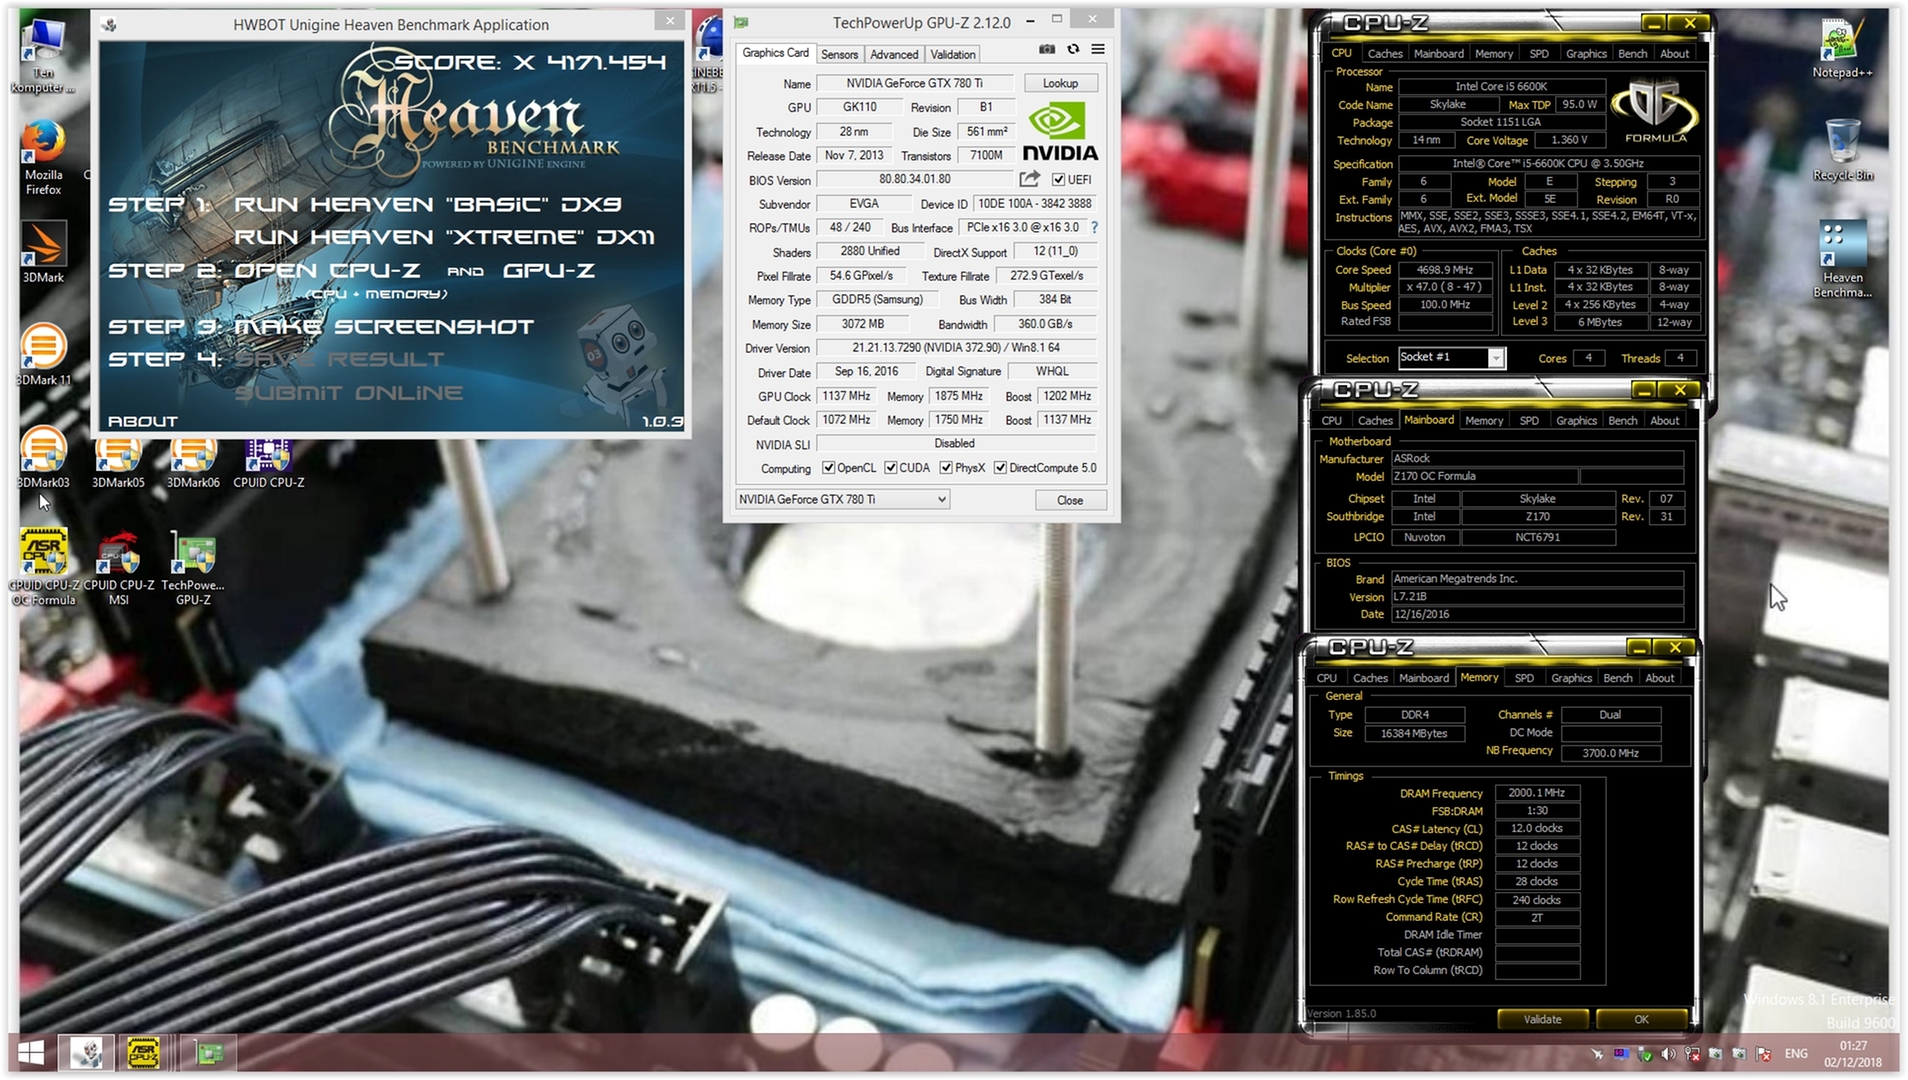Select the yellow ASR CPU-Z taskbar icon
This screenshot has width=1908, height=1080.
click(x=143, y=1053)
